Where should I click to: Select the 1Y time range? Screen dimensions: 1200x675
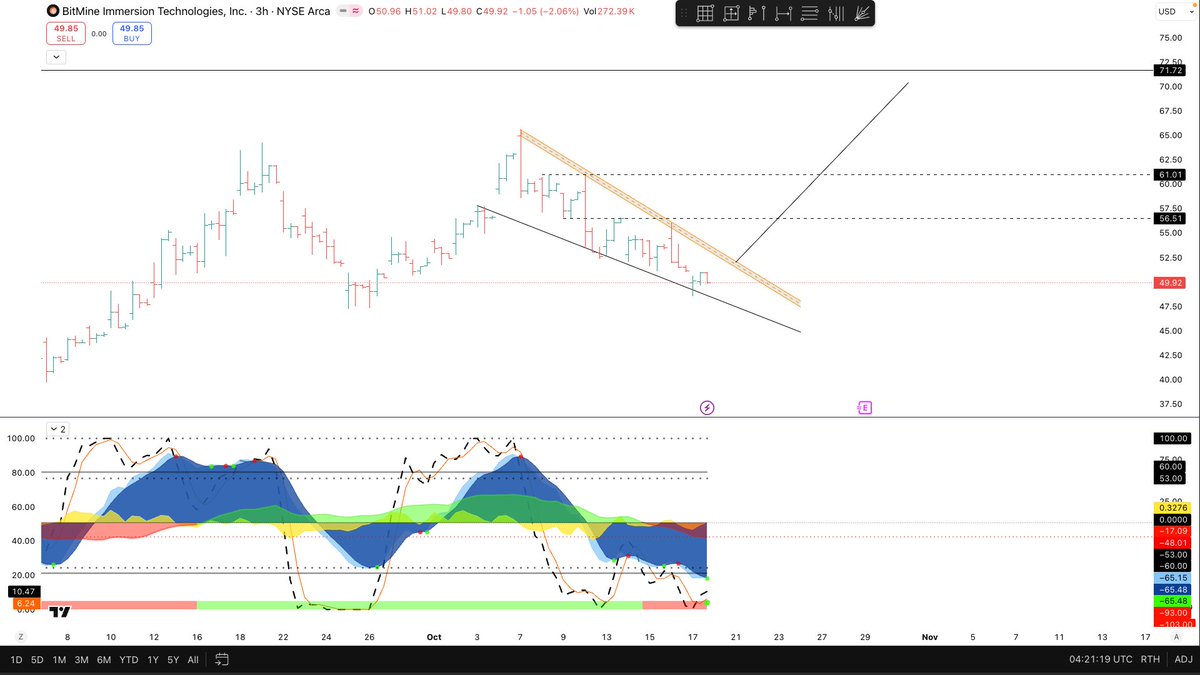152,660
